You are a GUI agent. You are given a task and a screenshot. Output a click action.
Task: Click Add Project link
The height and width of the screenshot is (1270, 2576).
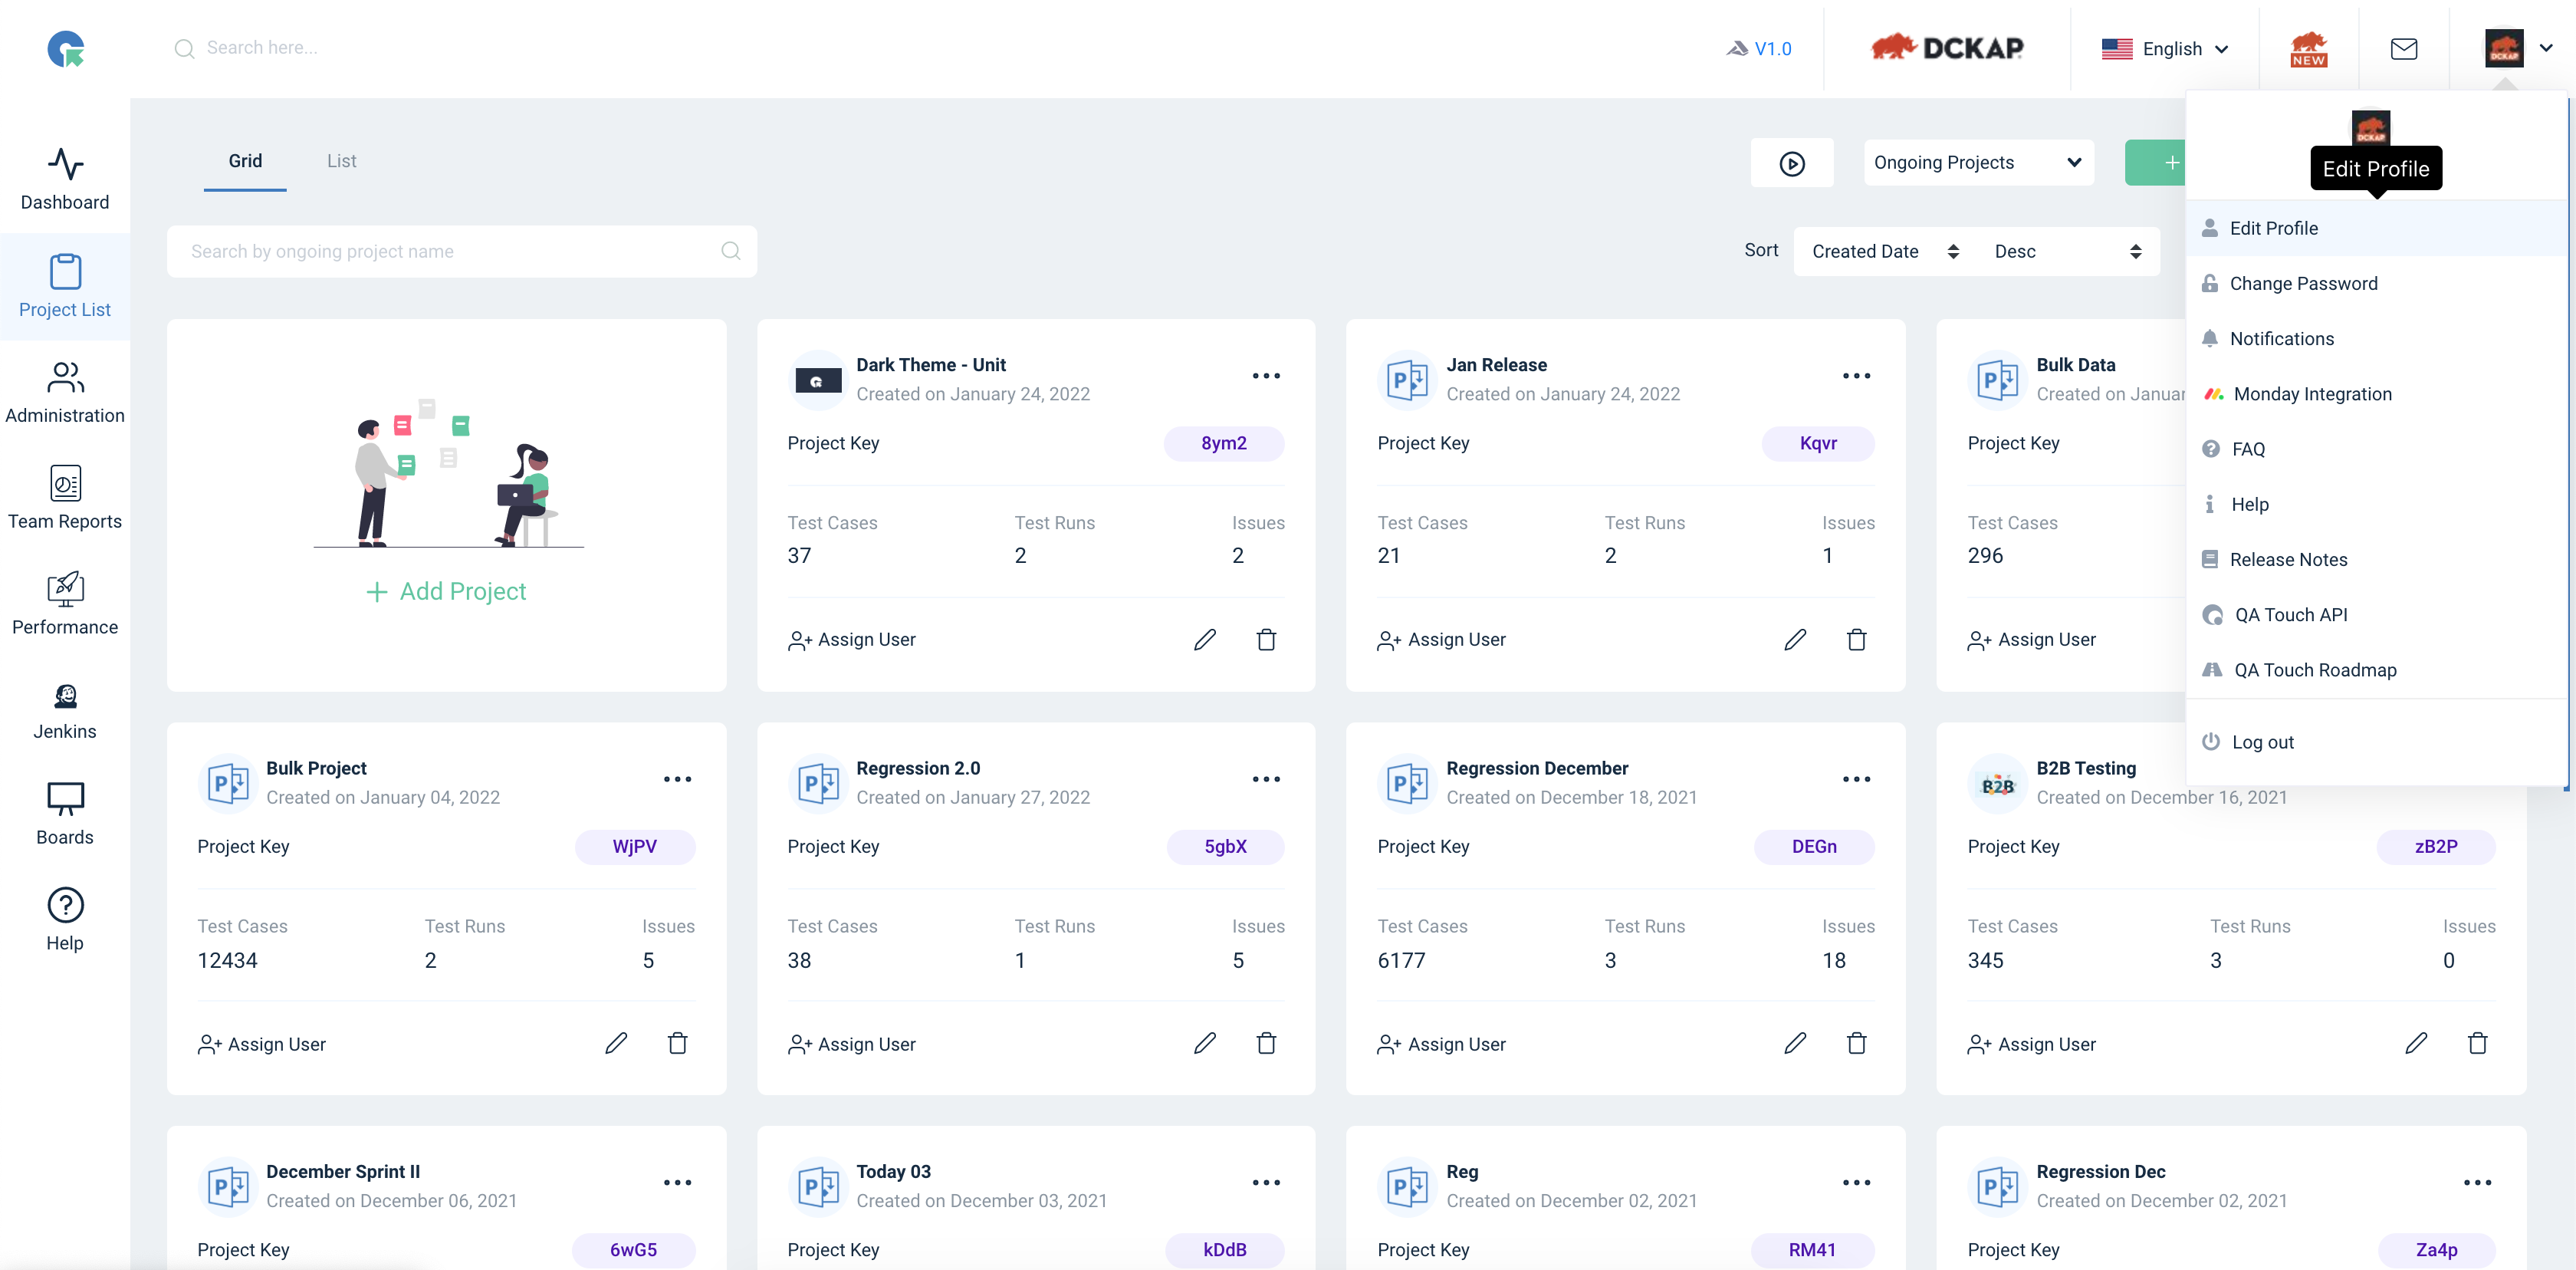446,592
